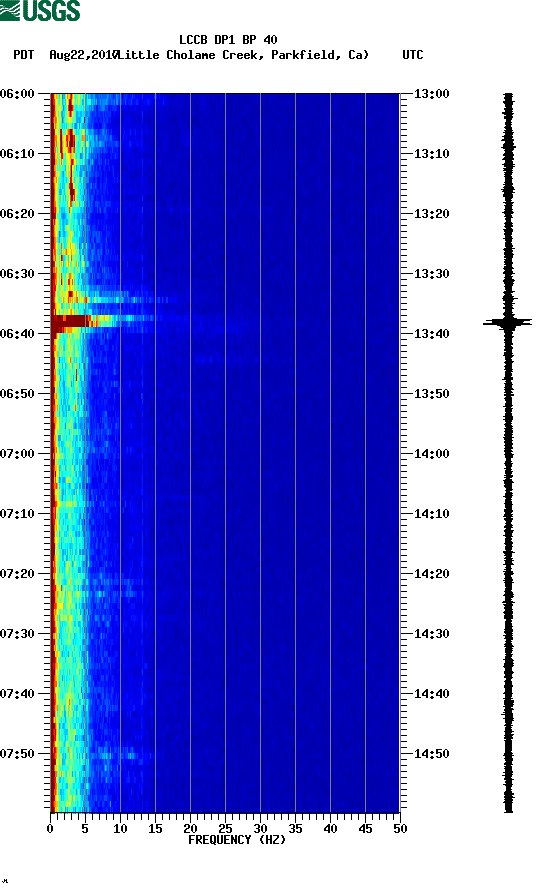Click the '14:40' UTC time label
The width and height of the screenshot is (552, 892).
click(x=431, y=694)
